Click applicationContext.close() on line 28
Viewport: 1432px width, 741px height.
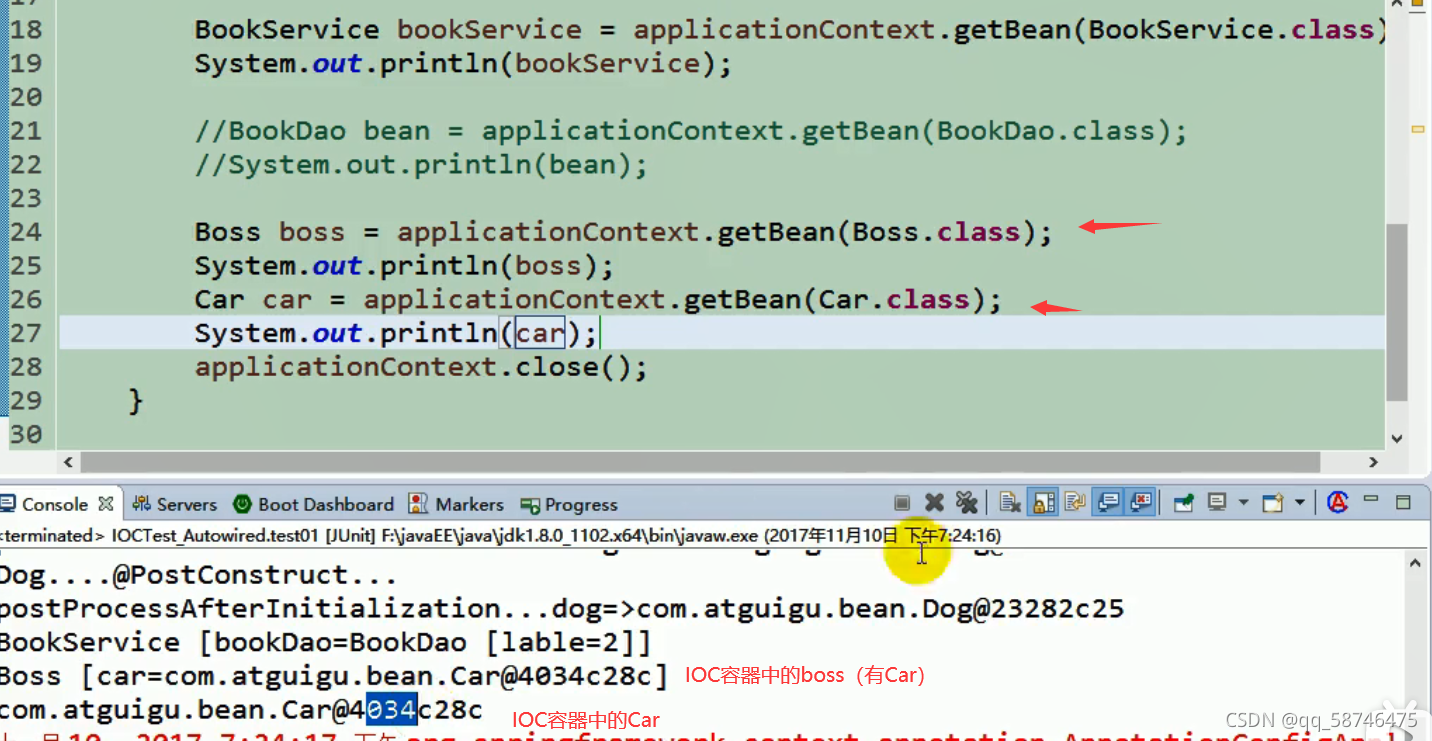pyautogui.click(x=421, y=367)
